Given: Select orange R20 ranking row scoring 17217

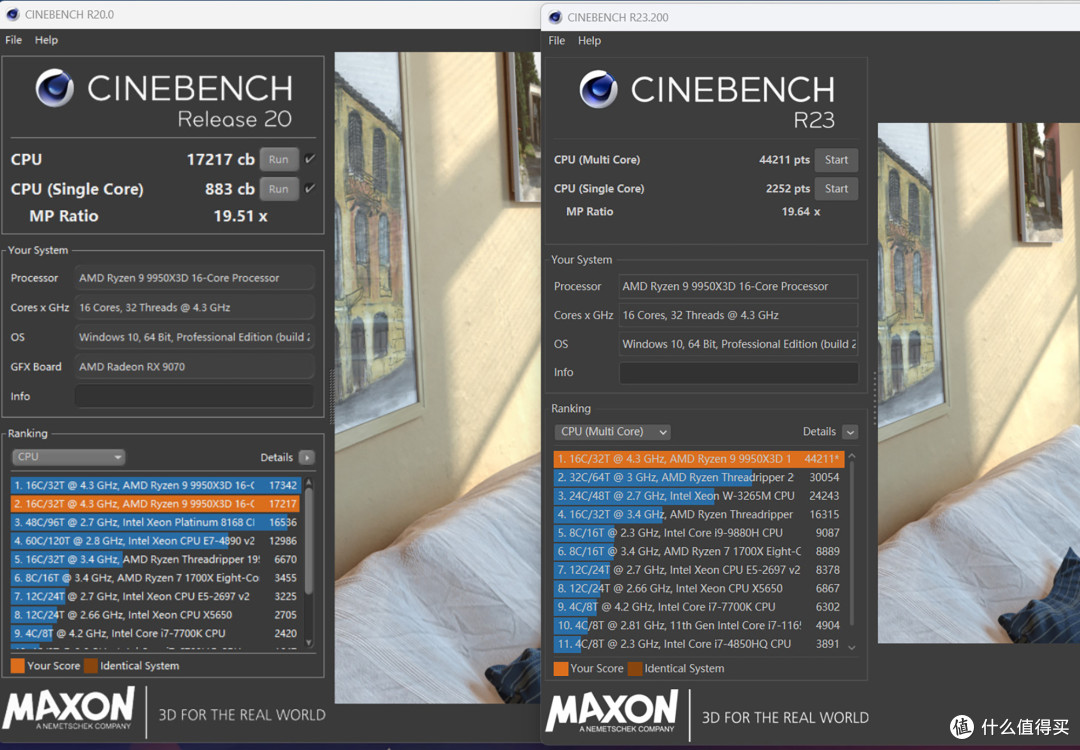Looking at the screenshot, I should click(x=155, y=504).
